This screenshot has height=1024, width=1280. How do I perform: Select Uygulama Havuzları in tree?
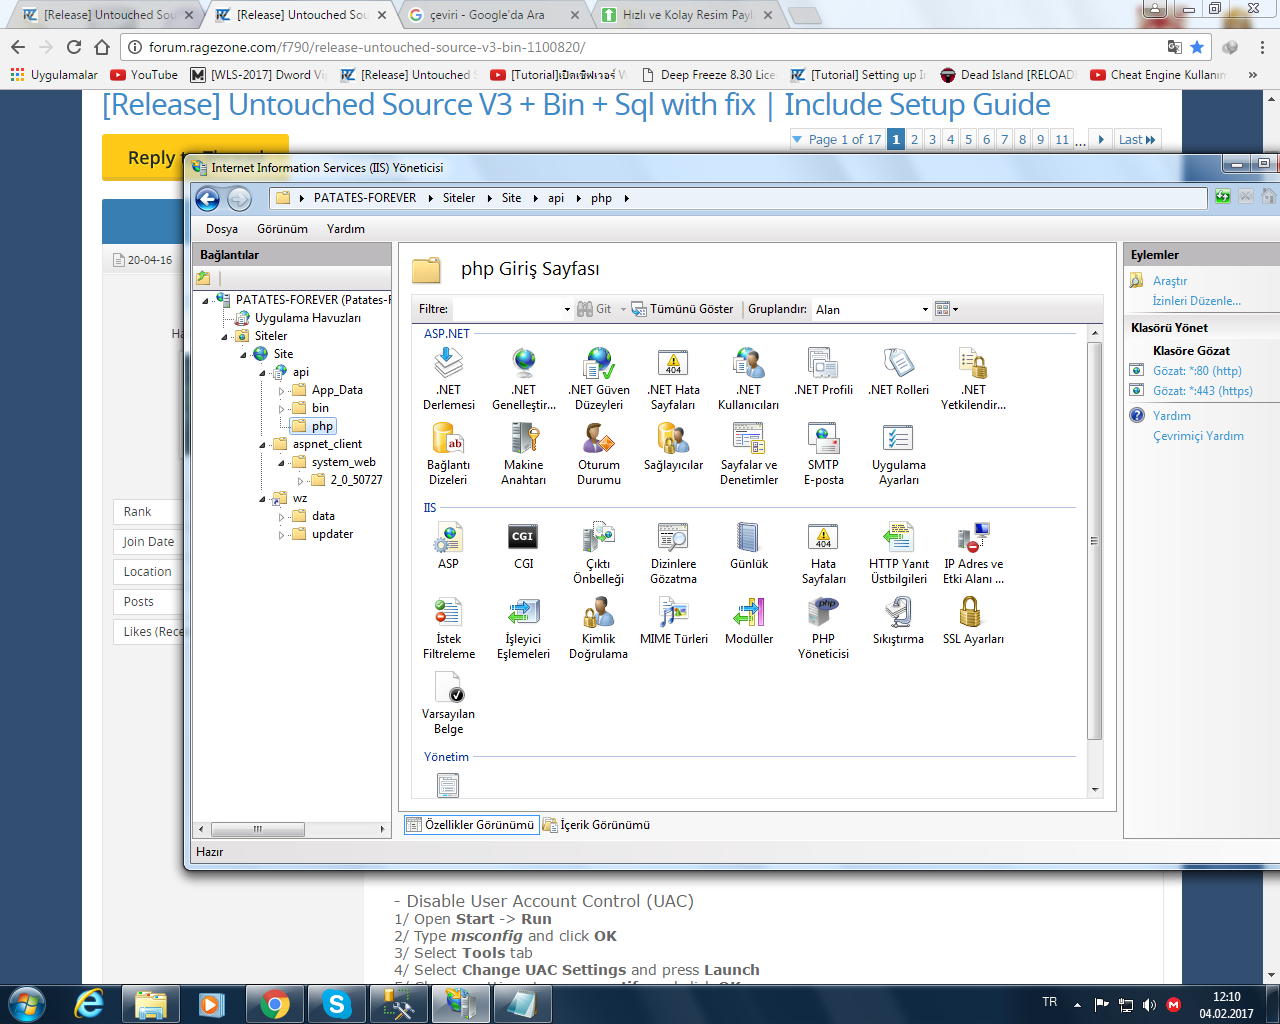[x=308, y=318]
